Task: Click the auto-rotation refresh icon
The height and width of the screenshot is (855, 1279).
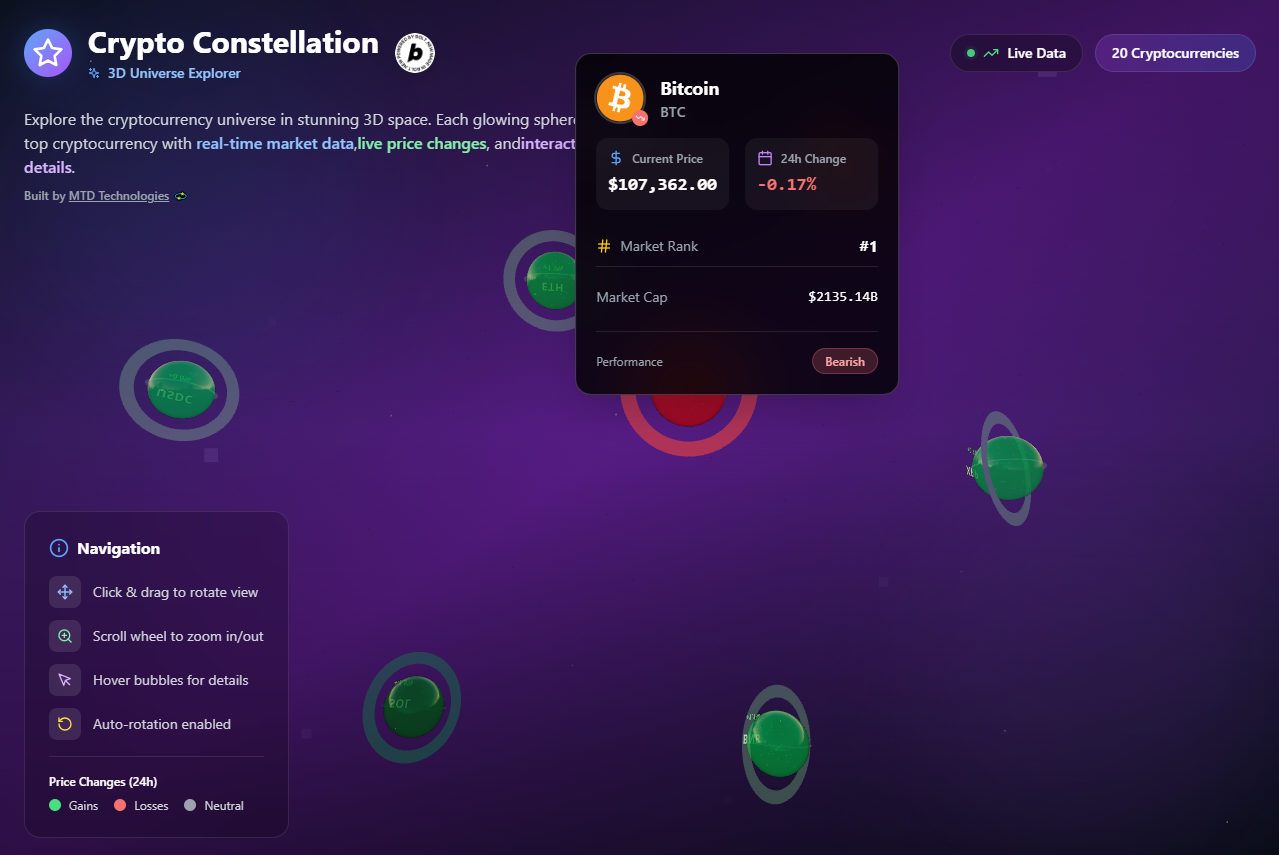Action: (65, 724)
